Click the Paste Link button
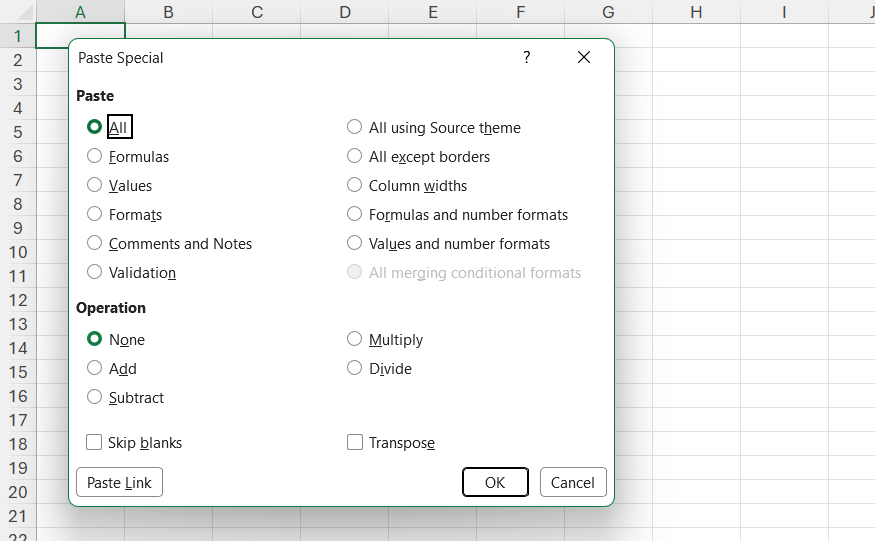 (x=119, y=482)
